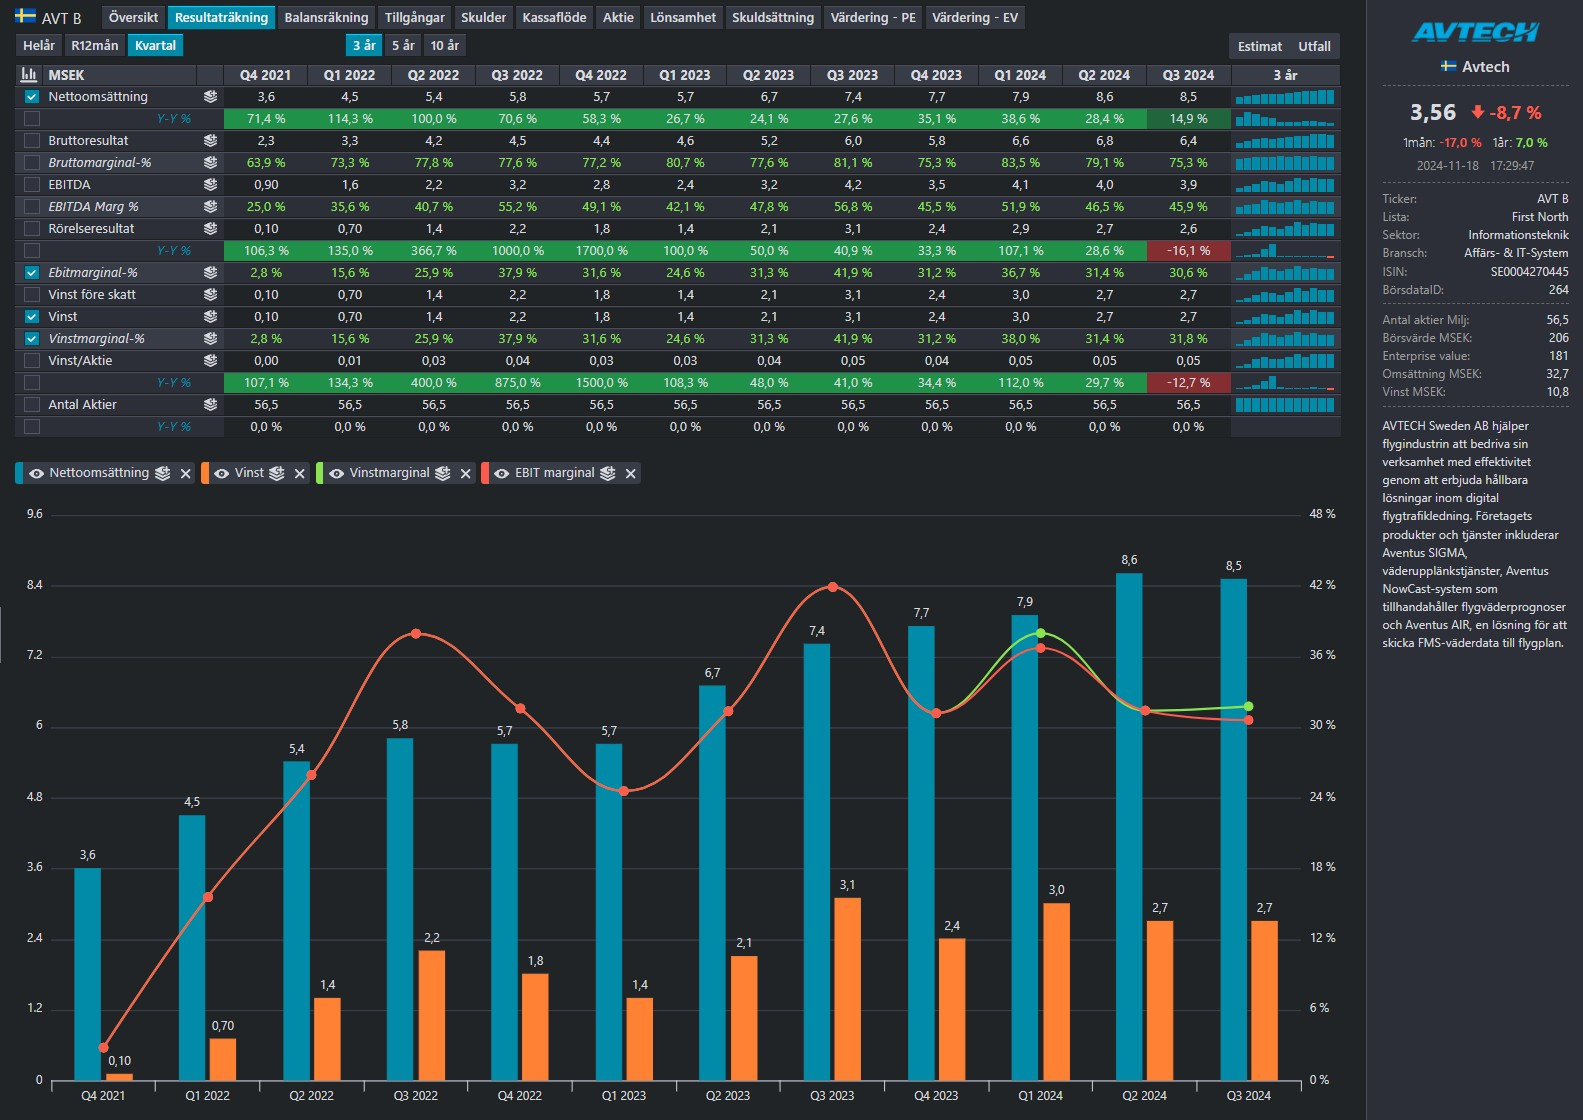Viewport: 1583px width, 1120px height.
Task: Toggle visibility eye of Nettoomsättning series
Action: tap(36, 474)
